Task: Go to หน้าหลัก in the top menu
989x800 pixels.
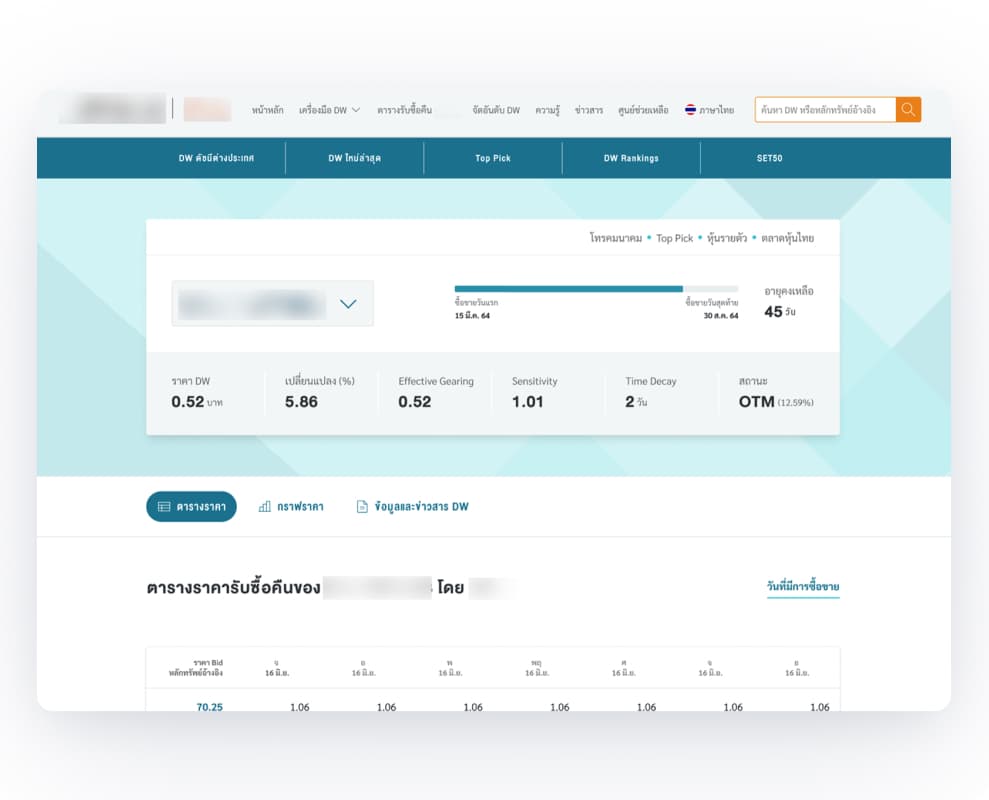Action: click(x=267, y=110)
